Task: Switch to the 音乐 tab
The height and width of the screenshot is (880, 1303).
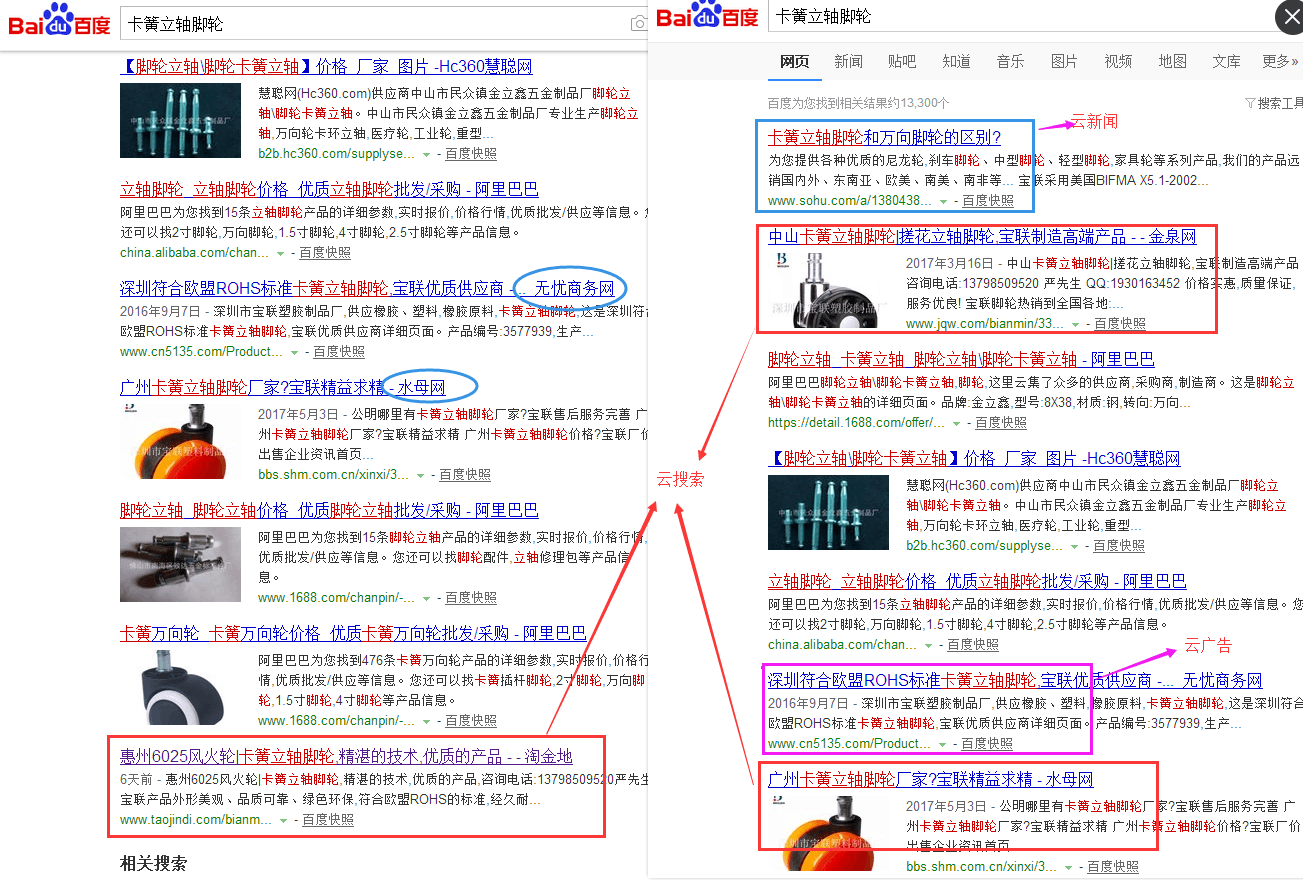Action: coord(1010,61)
